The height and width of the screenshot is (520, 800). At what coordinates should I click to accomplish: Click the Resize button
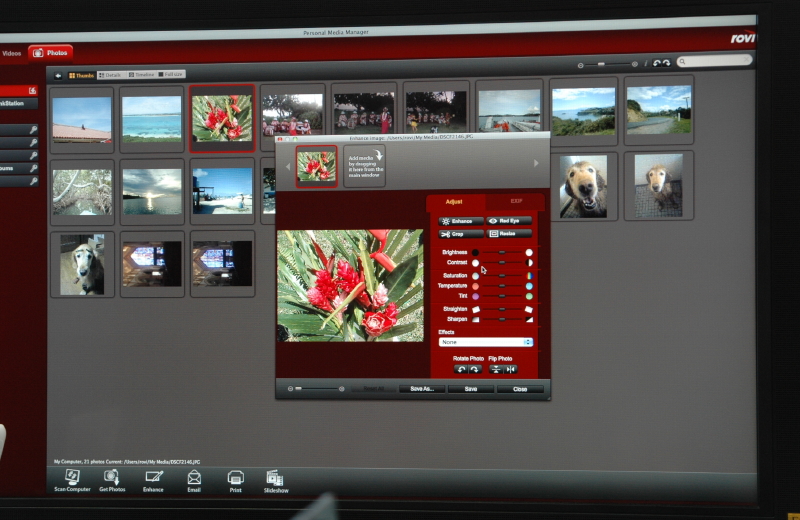509,234
